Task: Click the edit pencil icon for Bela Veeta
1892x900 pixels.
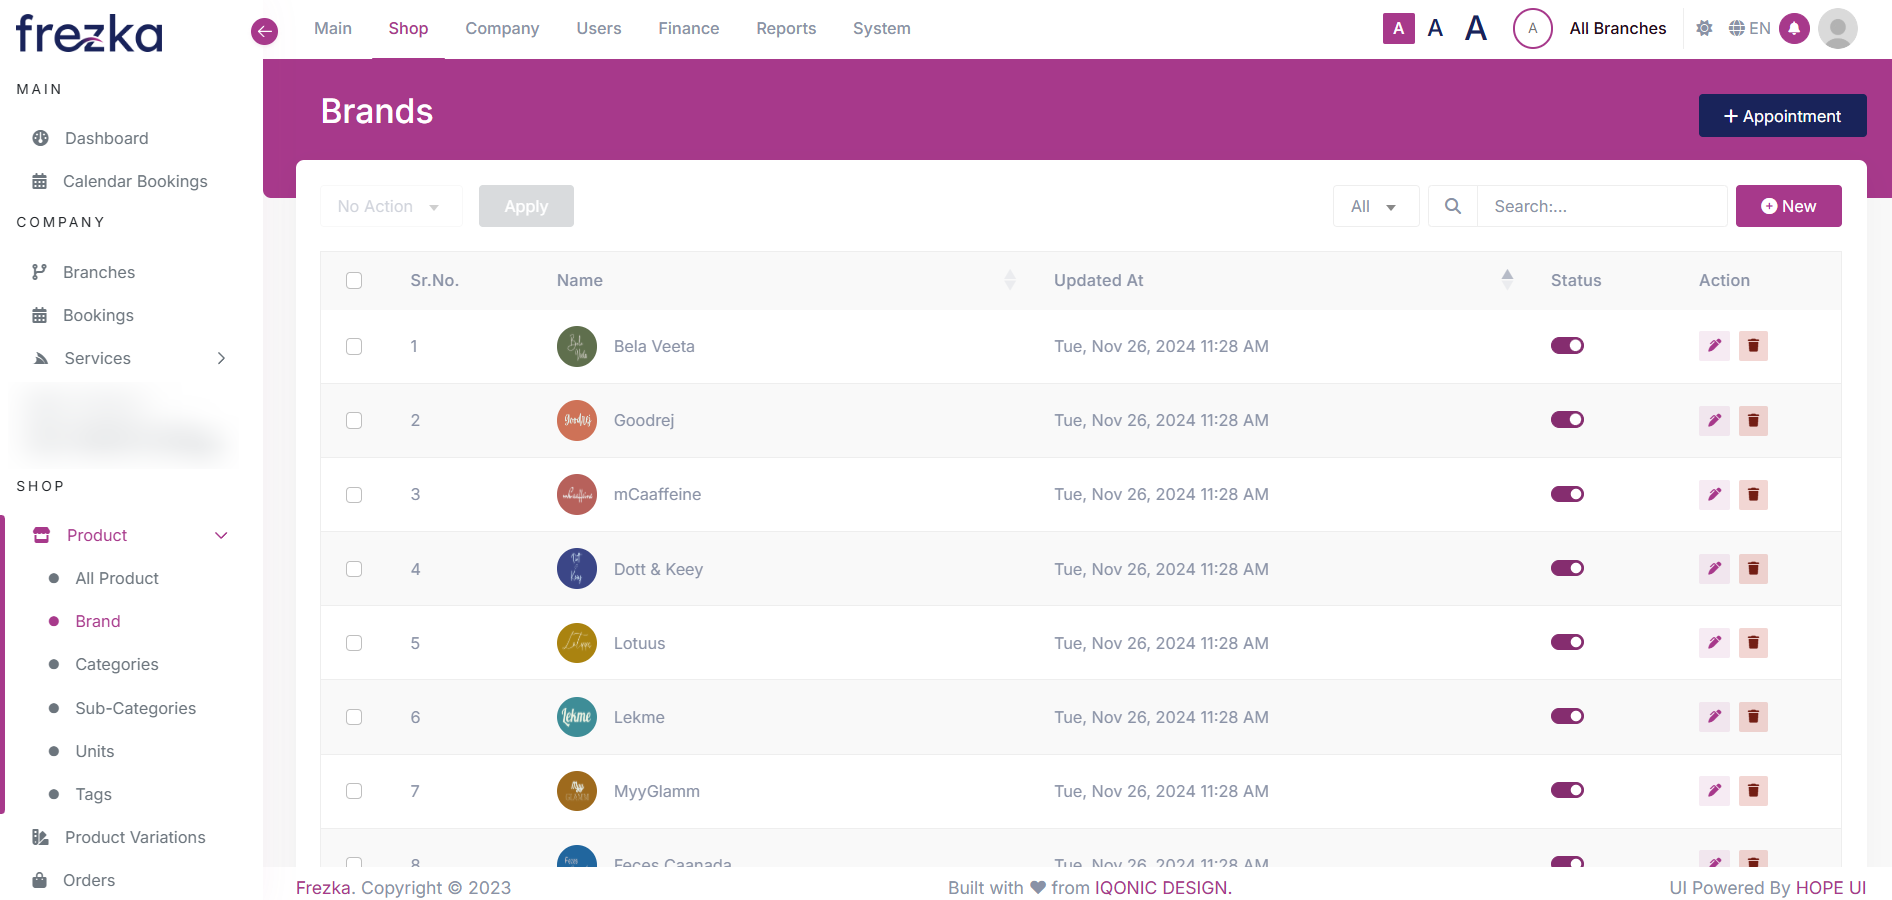Action: coord(1714,346)
